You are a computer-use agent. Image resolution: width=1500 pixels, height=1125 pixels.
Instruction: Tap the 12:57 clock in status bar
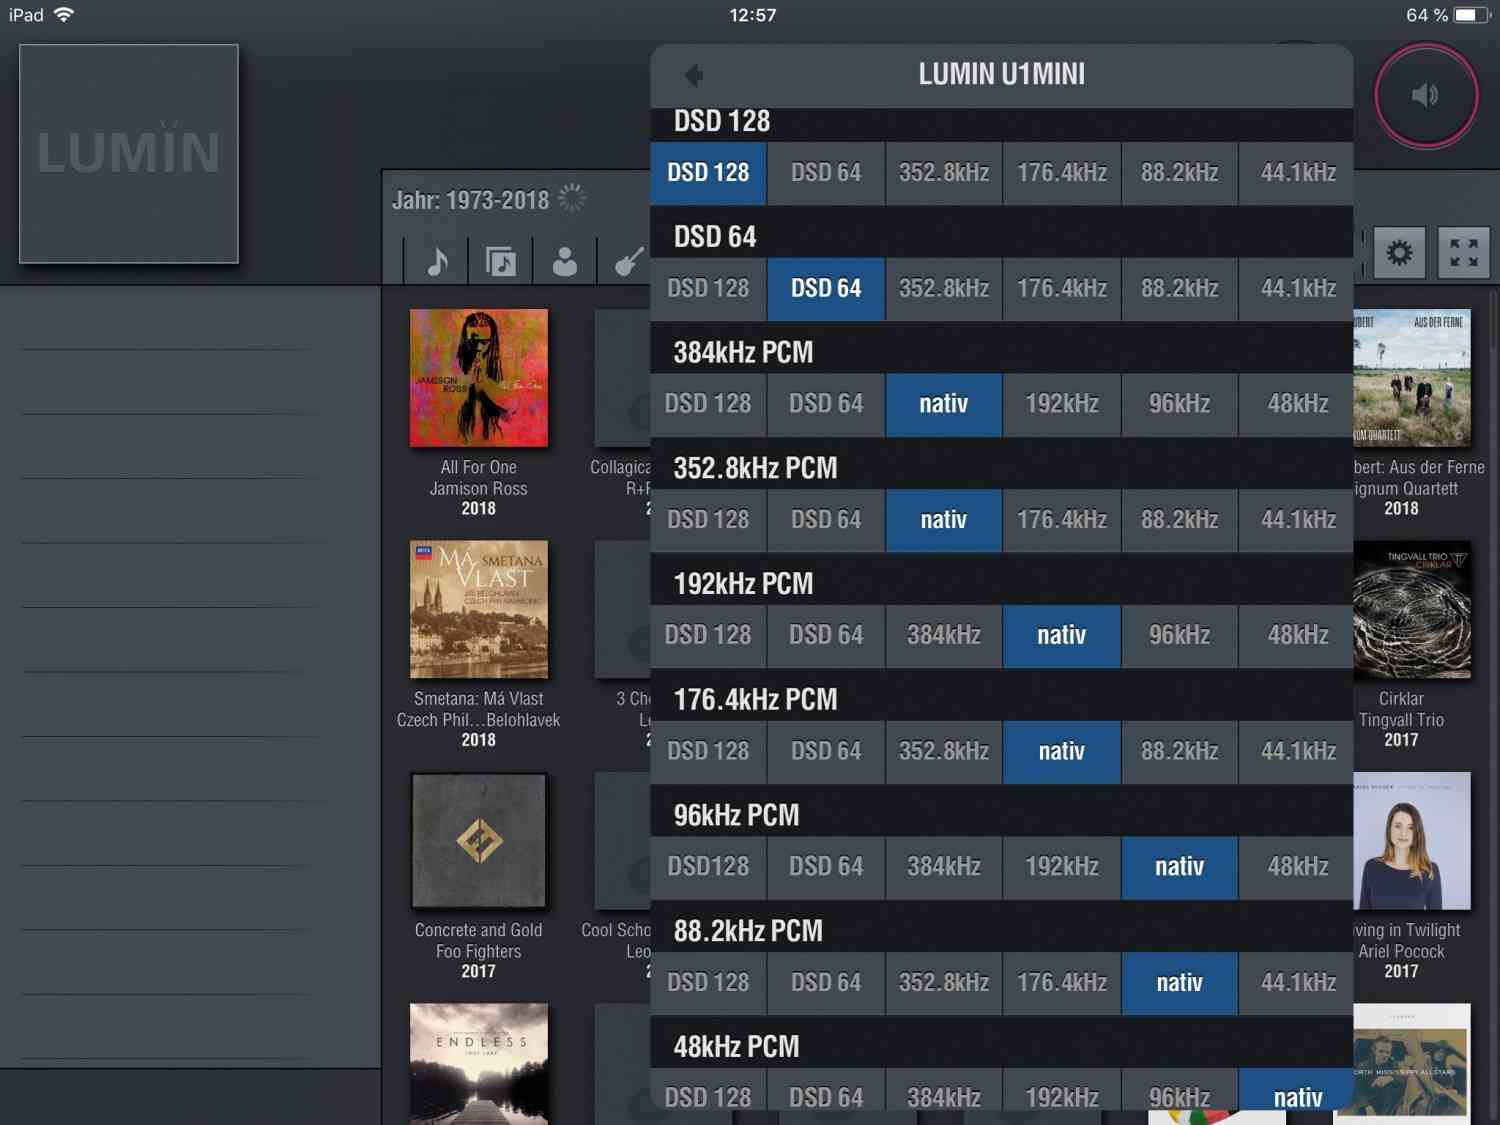click(x=753, y=15)
